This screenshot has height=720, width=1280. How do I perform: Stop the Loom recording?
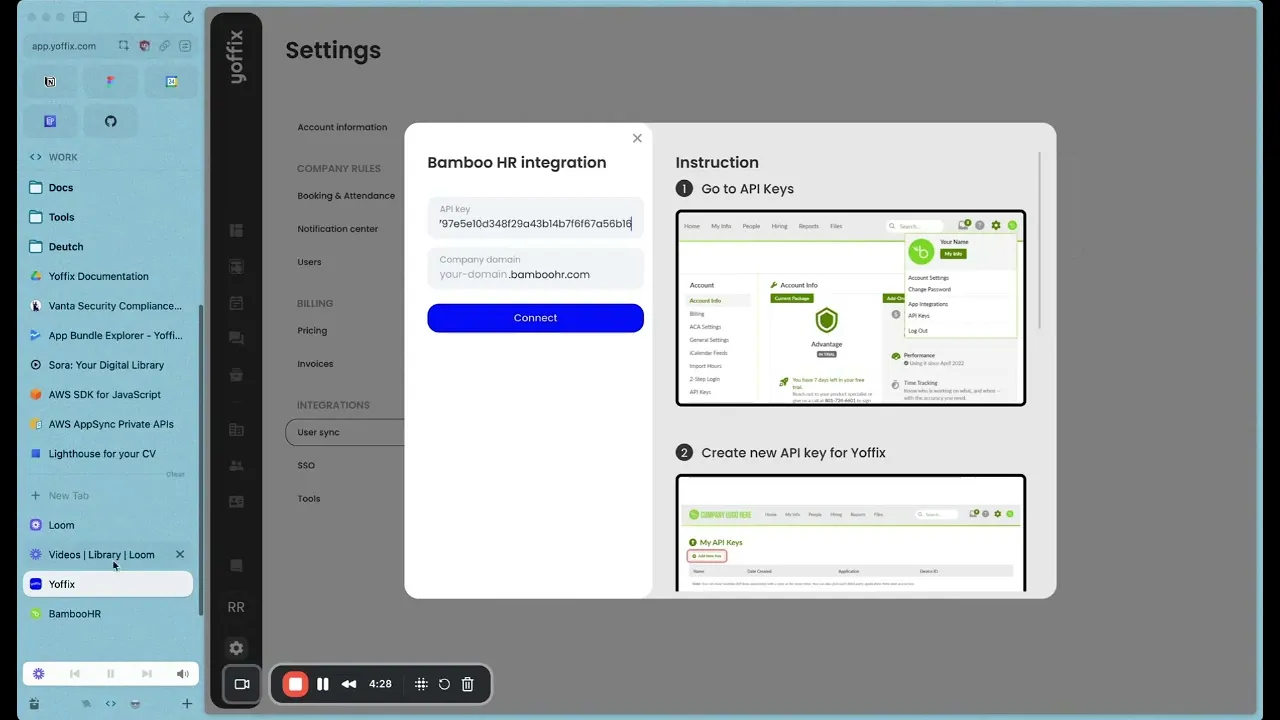tap(295, 684)
